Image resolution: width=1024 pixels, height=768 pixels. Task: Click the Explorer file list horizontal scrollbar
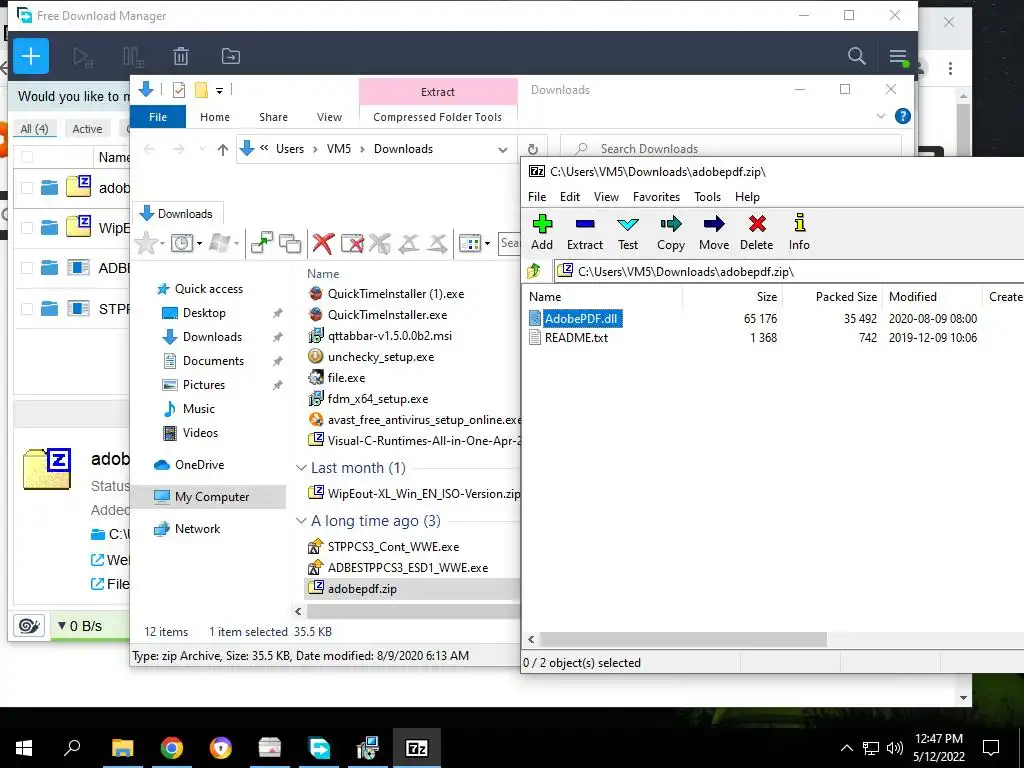(x=413, y=611)
